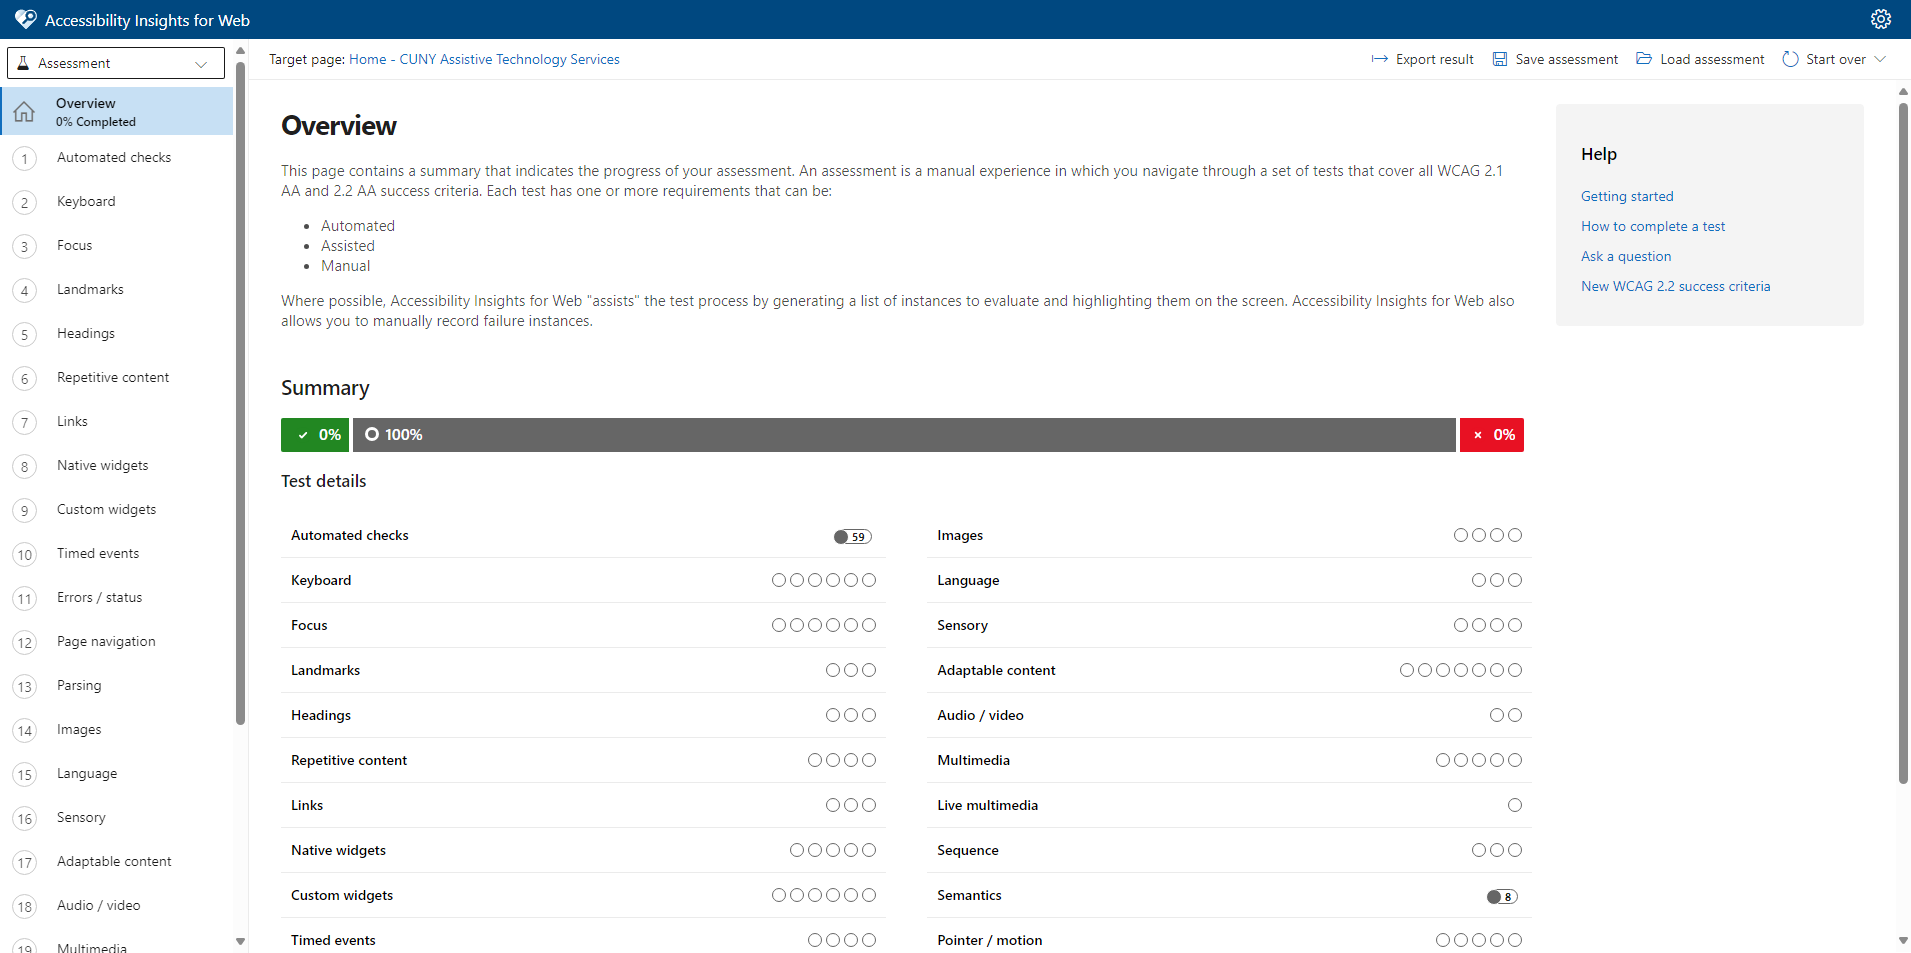Click the Save assessment disk icon
The image size is (1911, 953).
[x=1499, y=59]
